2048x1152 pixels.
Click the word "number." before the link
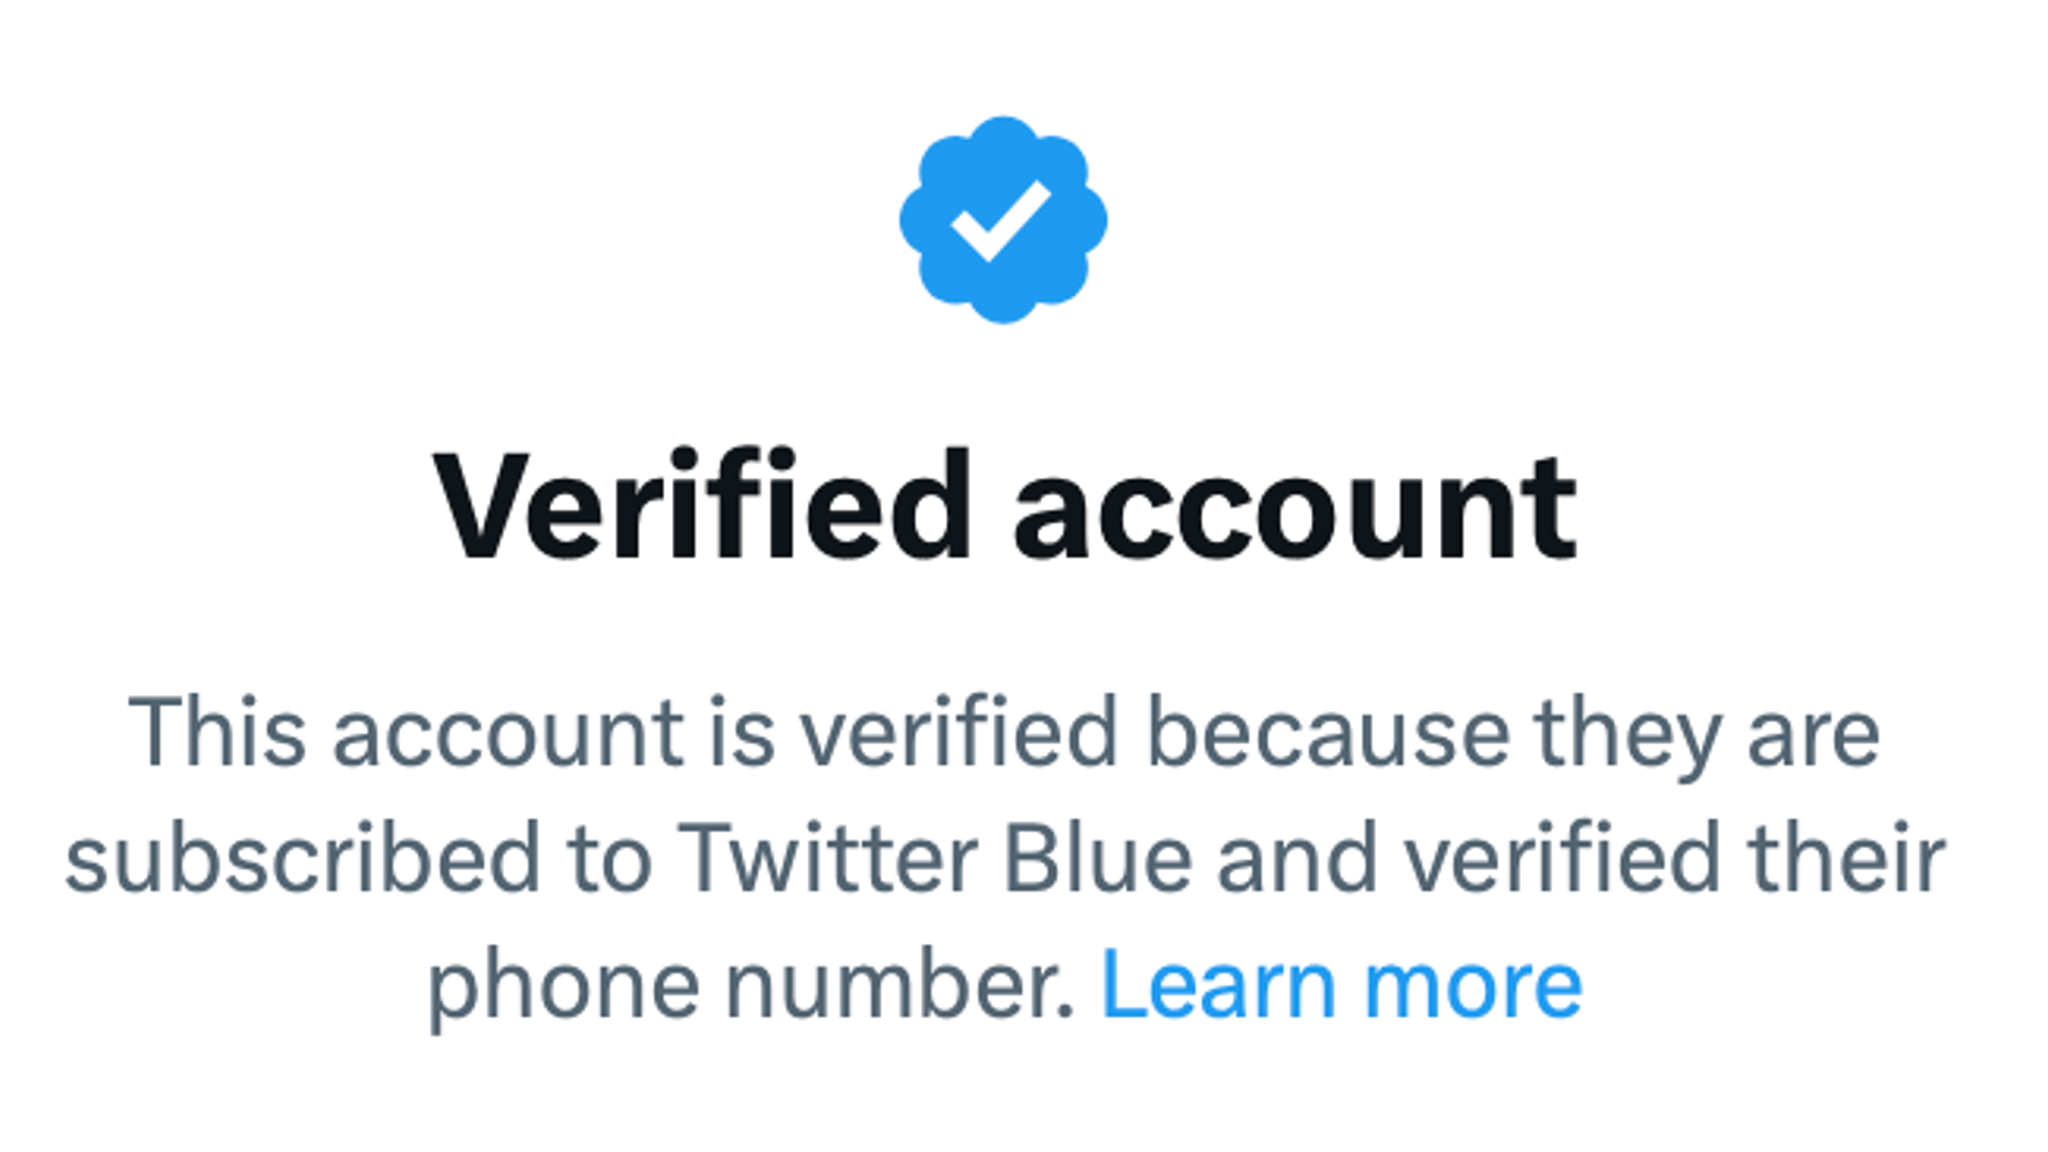tap(899, 985)
